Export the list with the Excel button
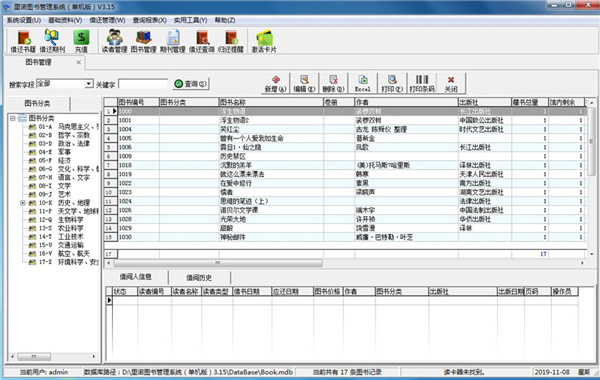Screen dimensions: 600x380 (x=362, y=83)
